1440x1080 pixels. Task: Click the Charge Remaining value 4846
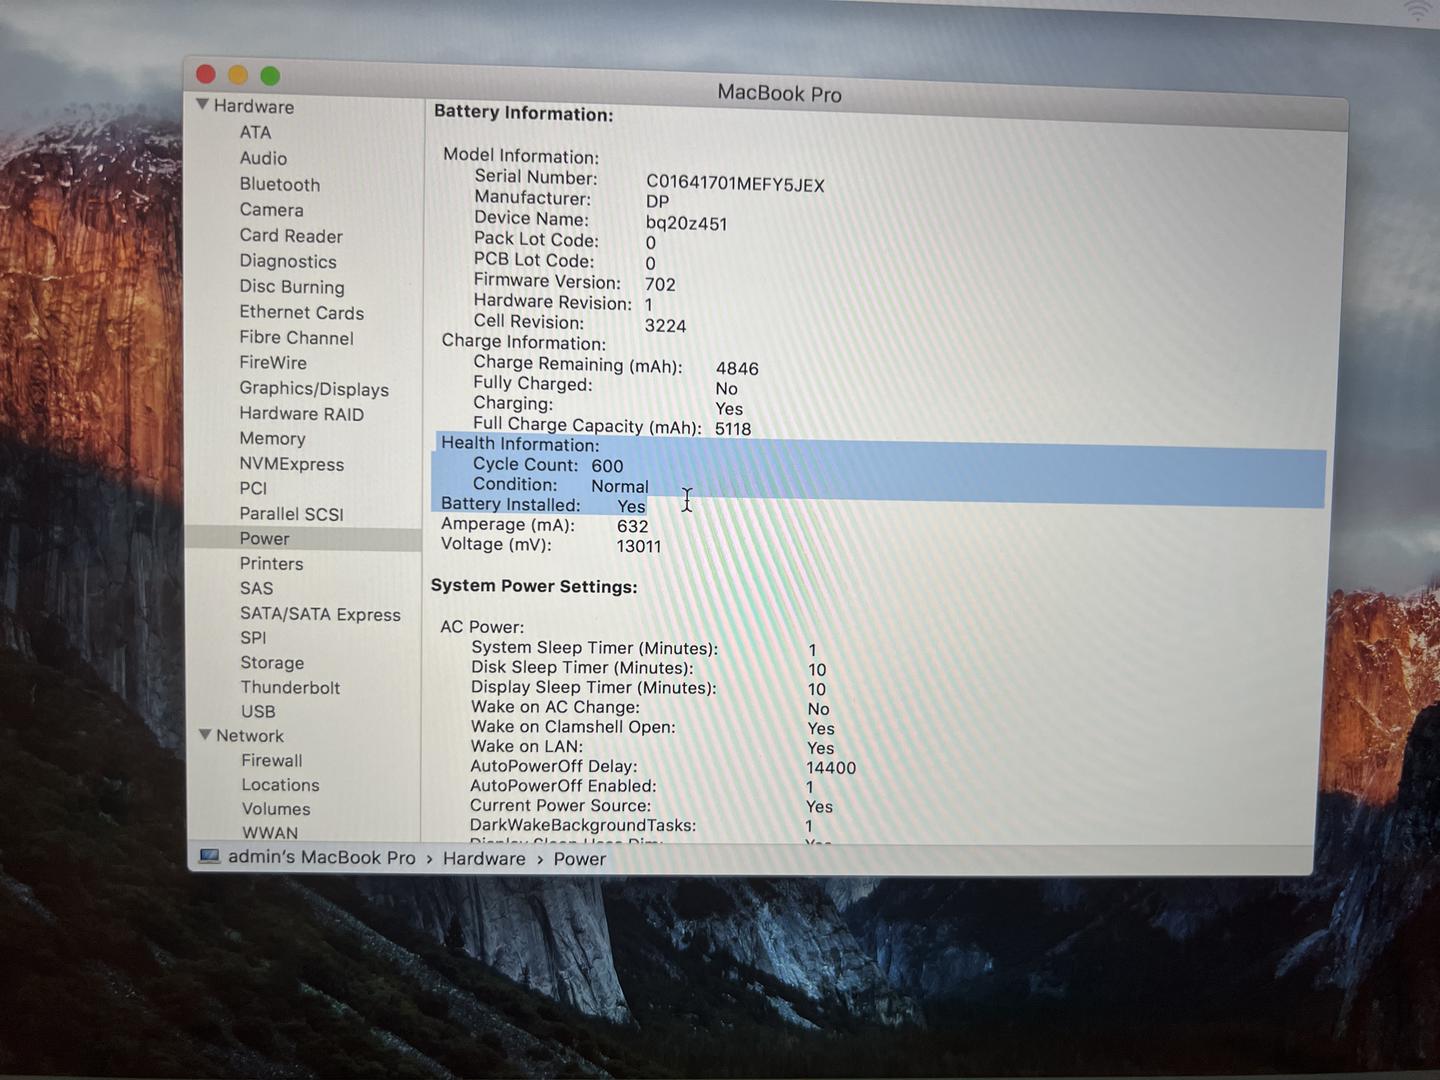click(x=737, y=368)
